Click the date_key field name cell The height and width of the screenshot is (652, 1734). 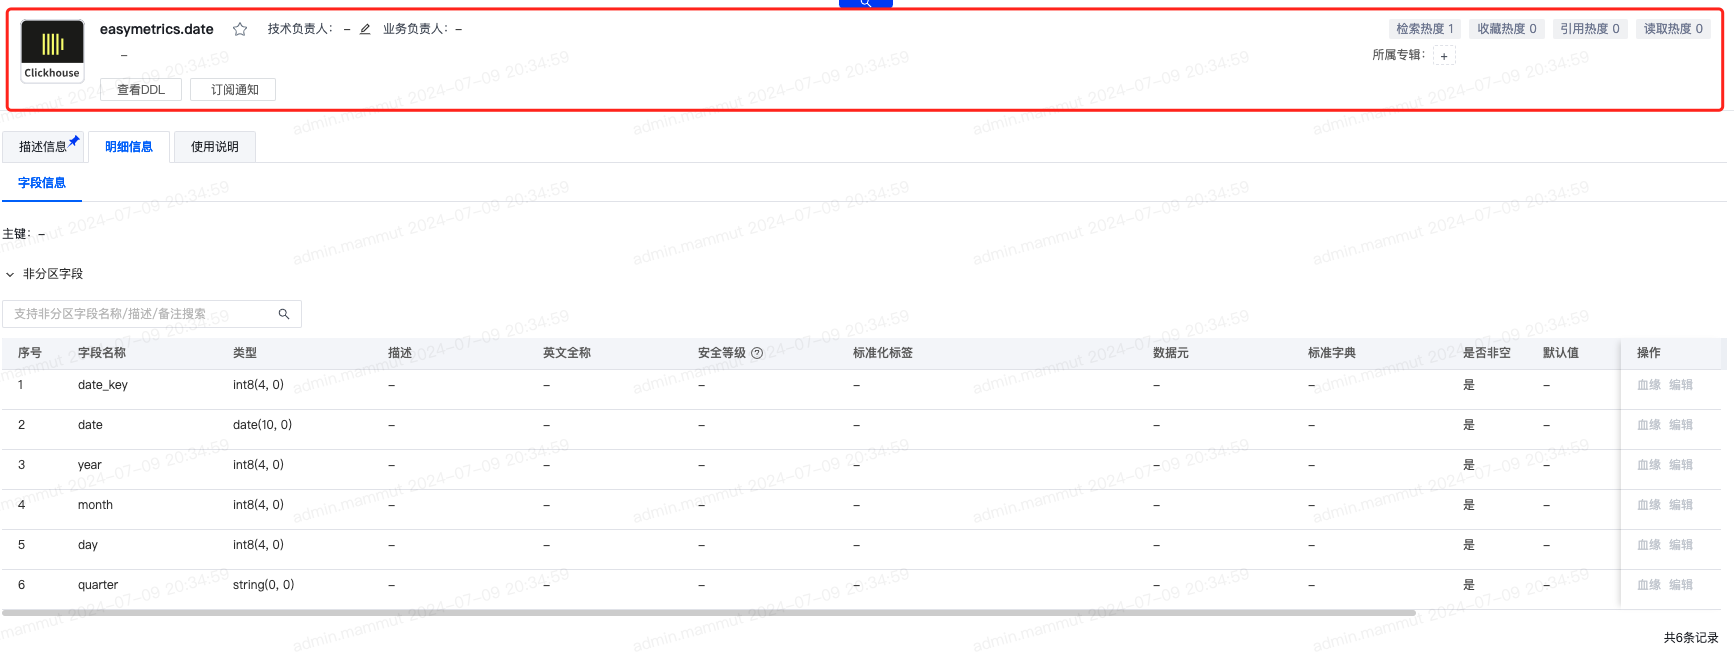[103, 385]
